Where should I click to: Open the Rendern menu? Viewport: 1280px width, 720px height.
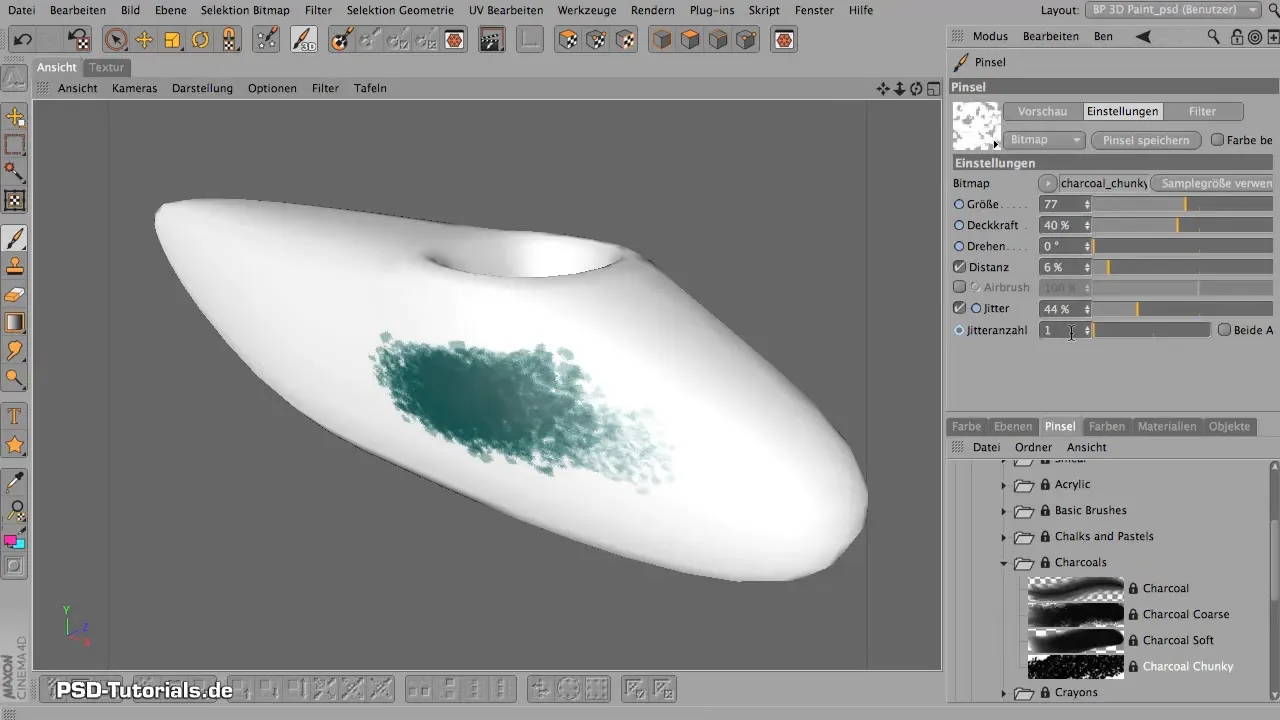coord(652,10)
